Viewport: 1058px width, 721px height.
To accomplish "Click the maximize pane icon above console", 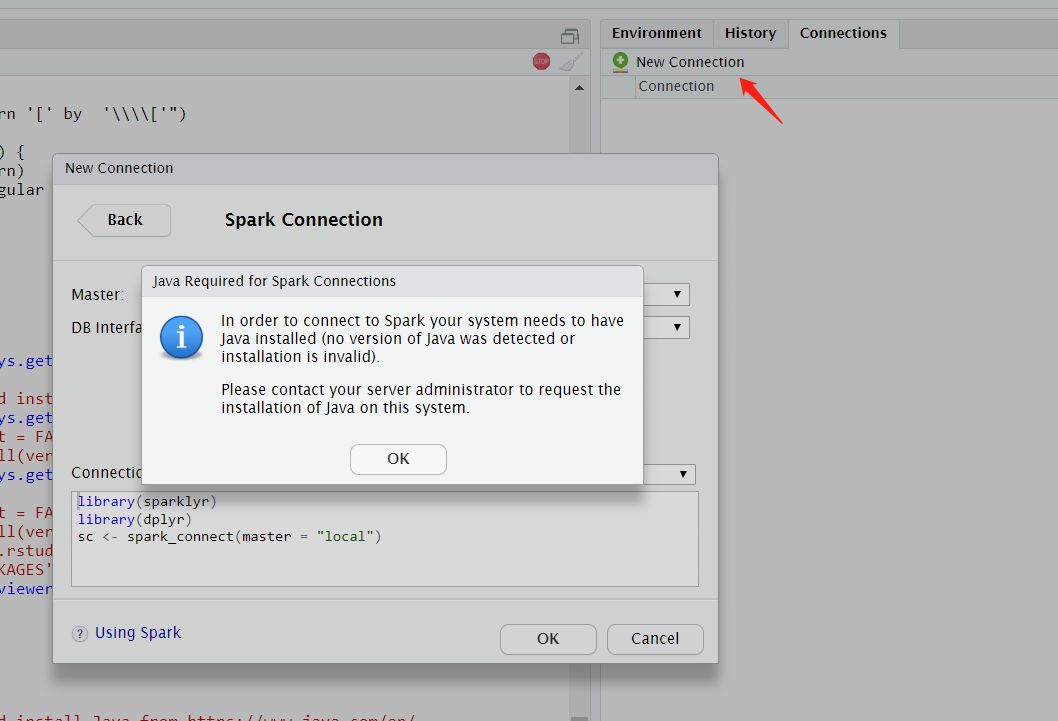I will click(570, 36).
